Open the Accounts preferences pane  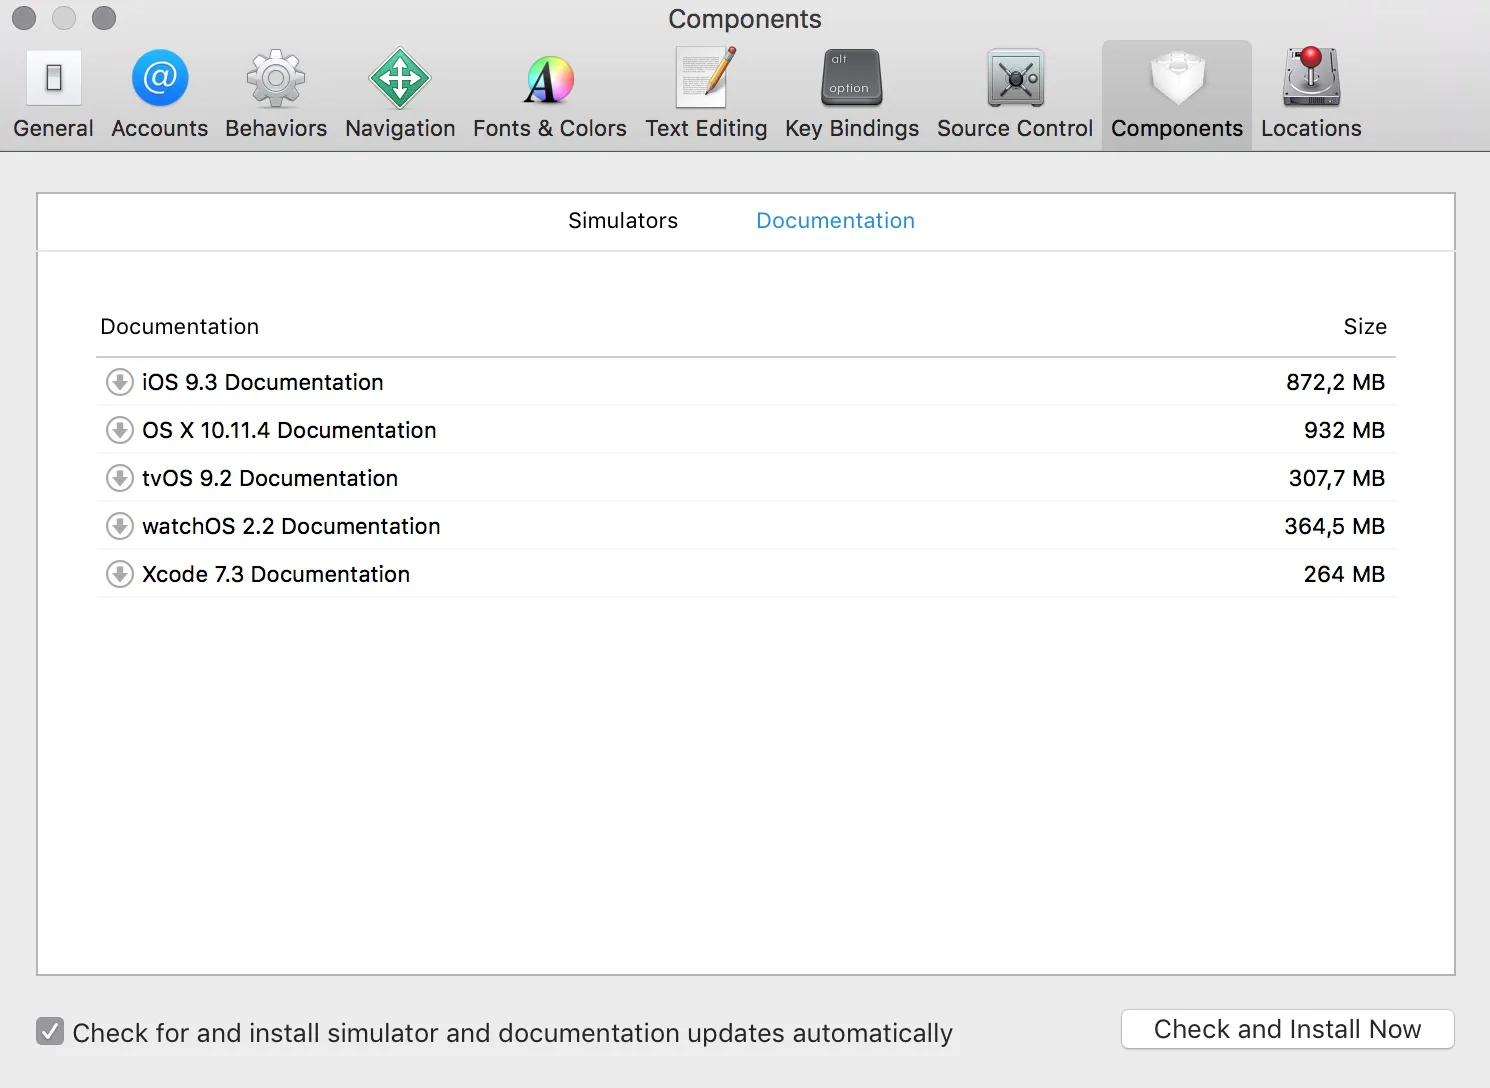click(x=160, y=95)
